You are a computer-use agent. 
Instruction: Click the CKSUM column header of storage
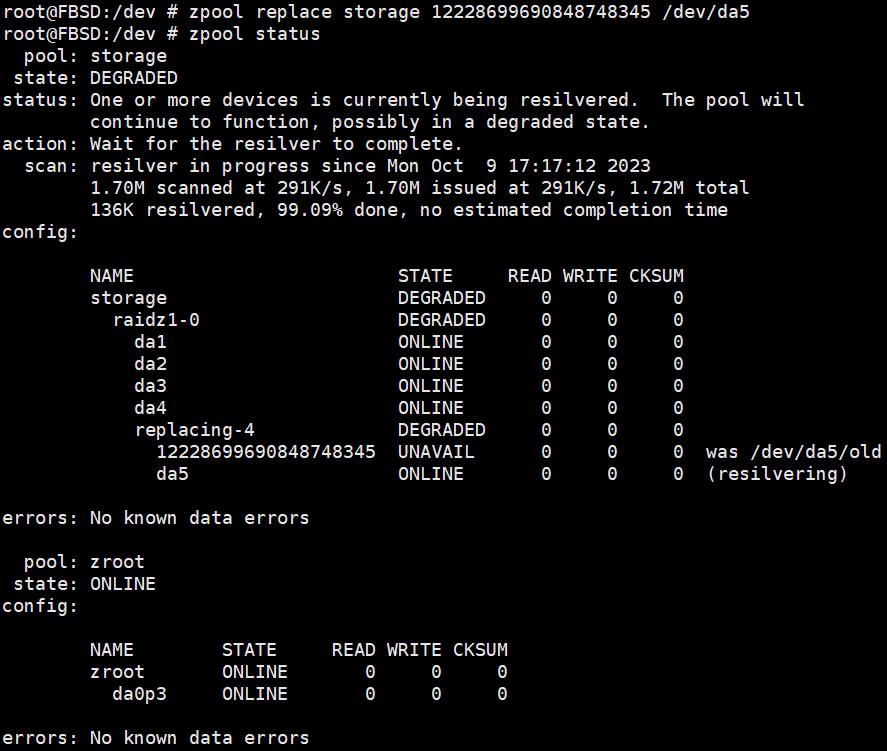click(x=656, y=276)
